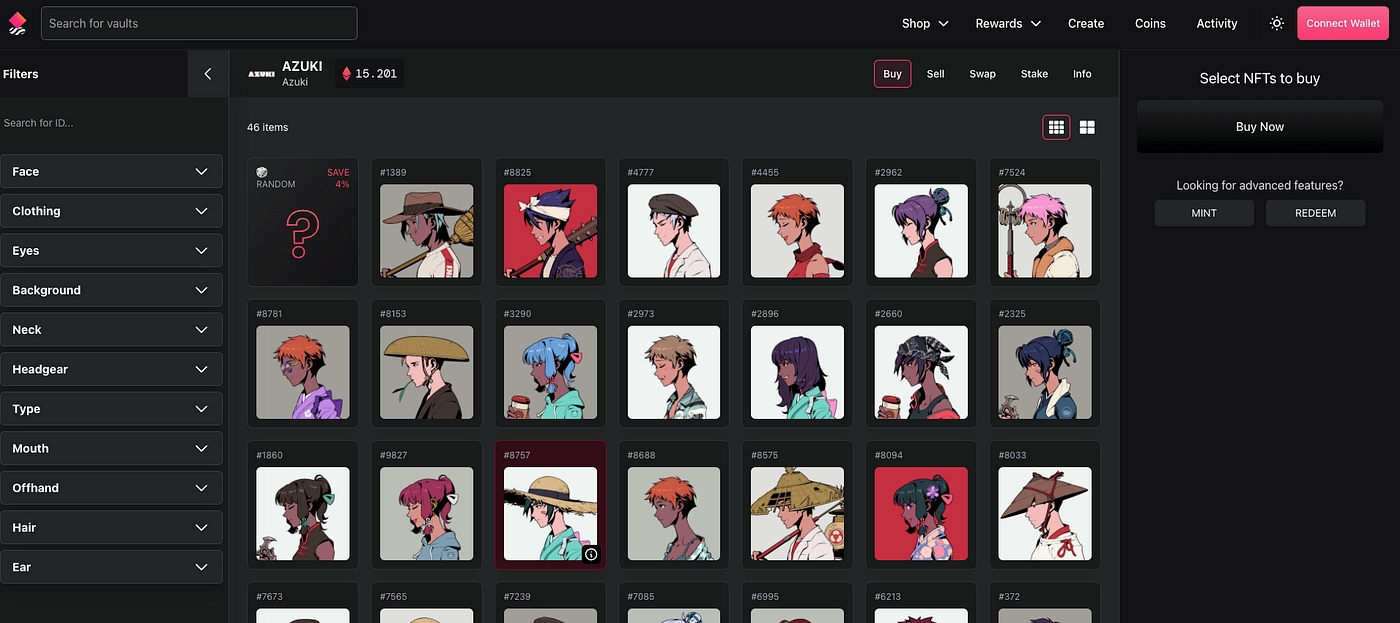
Task: Toggle the light/dark theme sun icon
Action: pyautogui.click(x=1276, y=23)
